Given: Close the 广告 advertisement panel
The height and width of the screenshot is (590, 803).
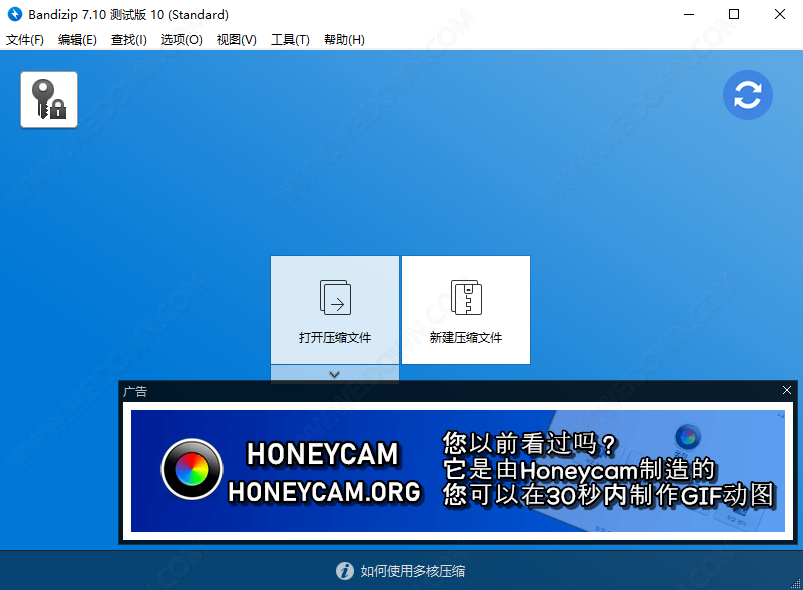Looking at the screenshot, I should [x=787, y=390].
